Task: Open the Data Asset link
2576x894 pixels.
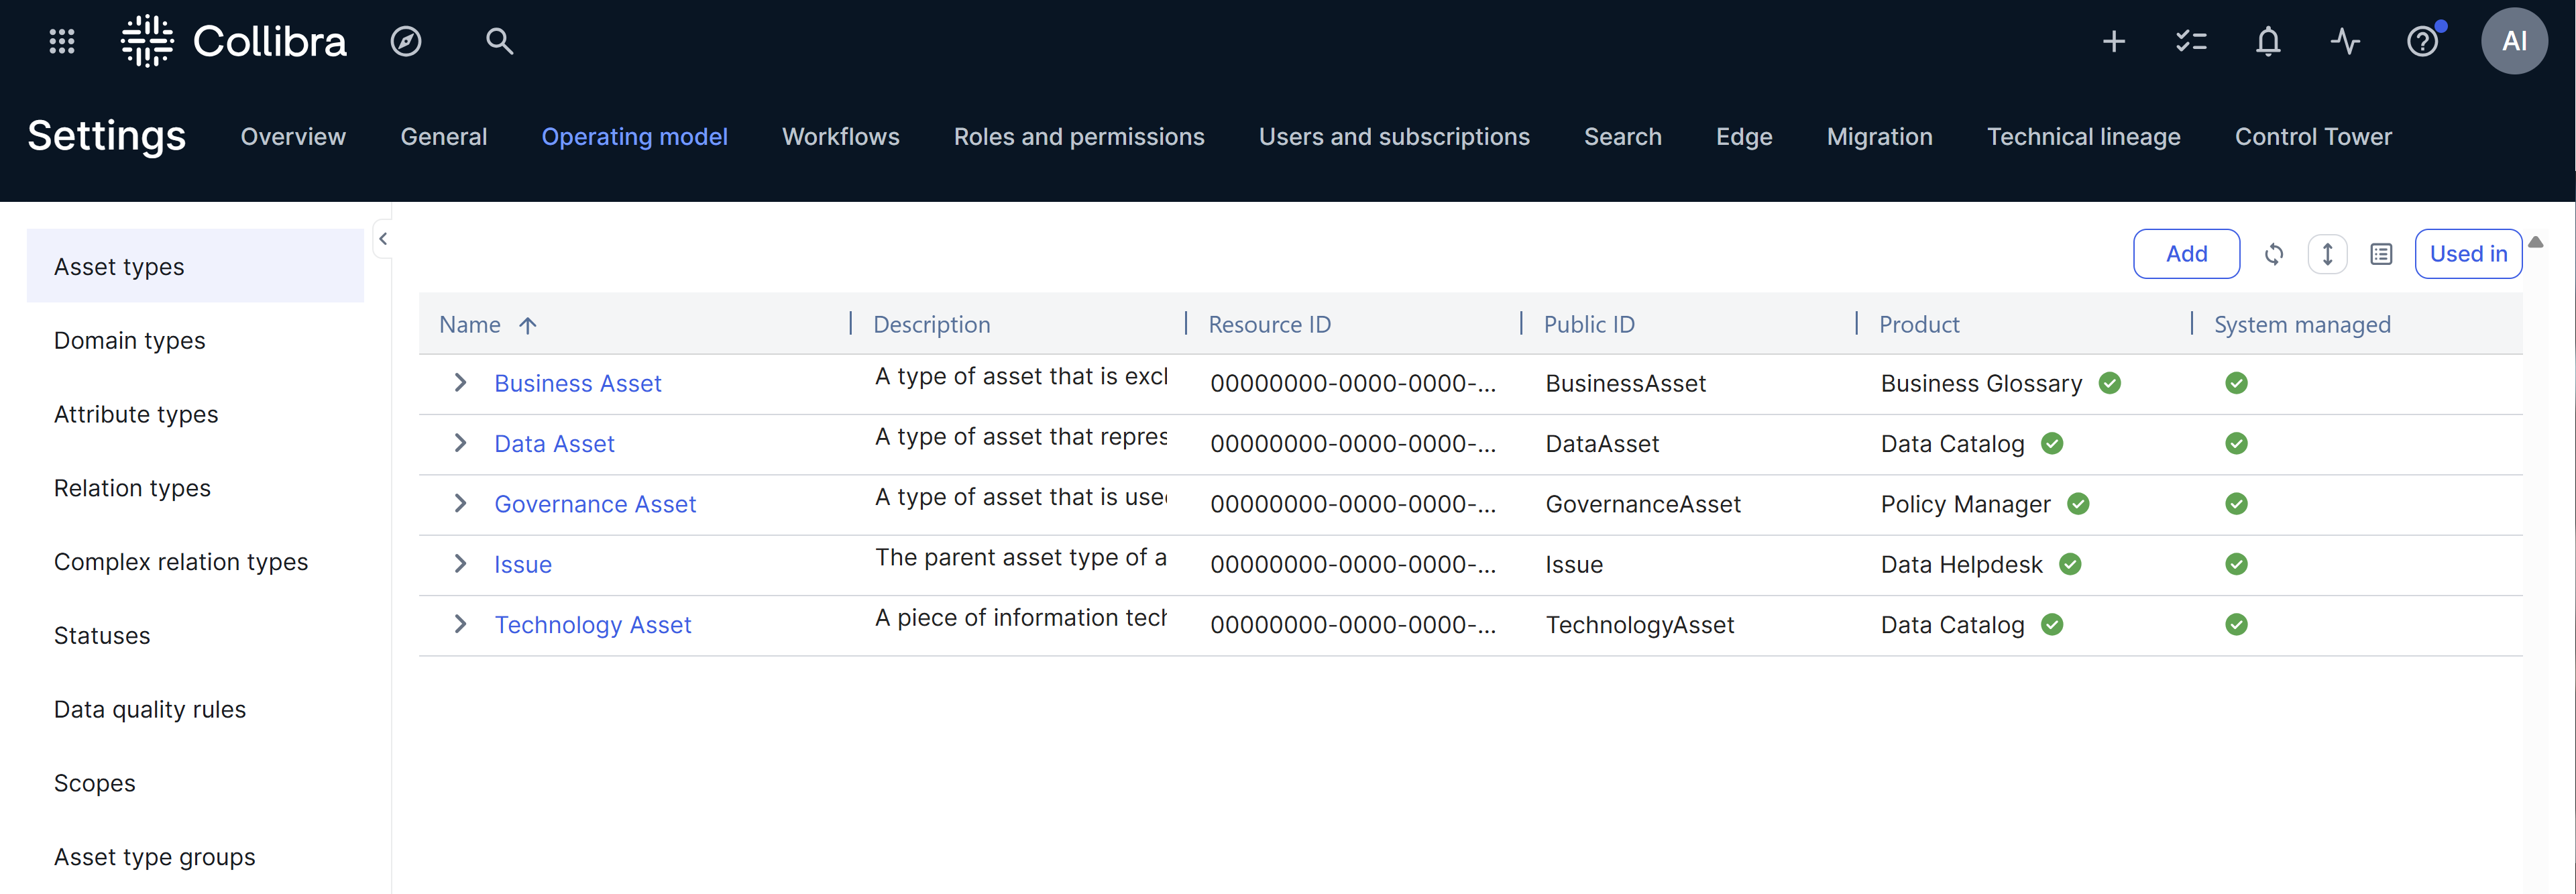Action: 554,443
